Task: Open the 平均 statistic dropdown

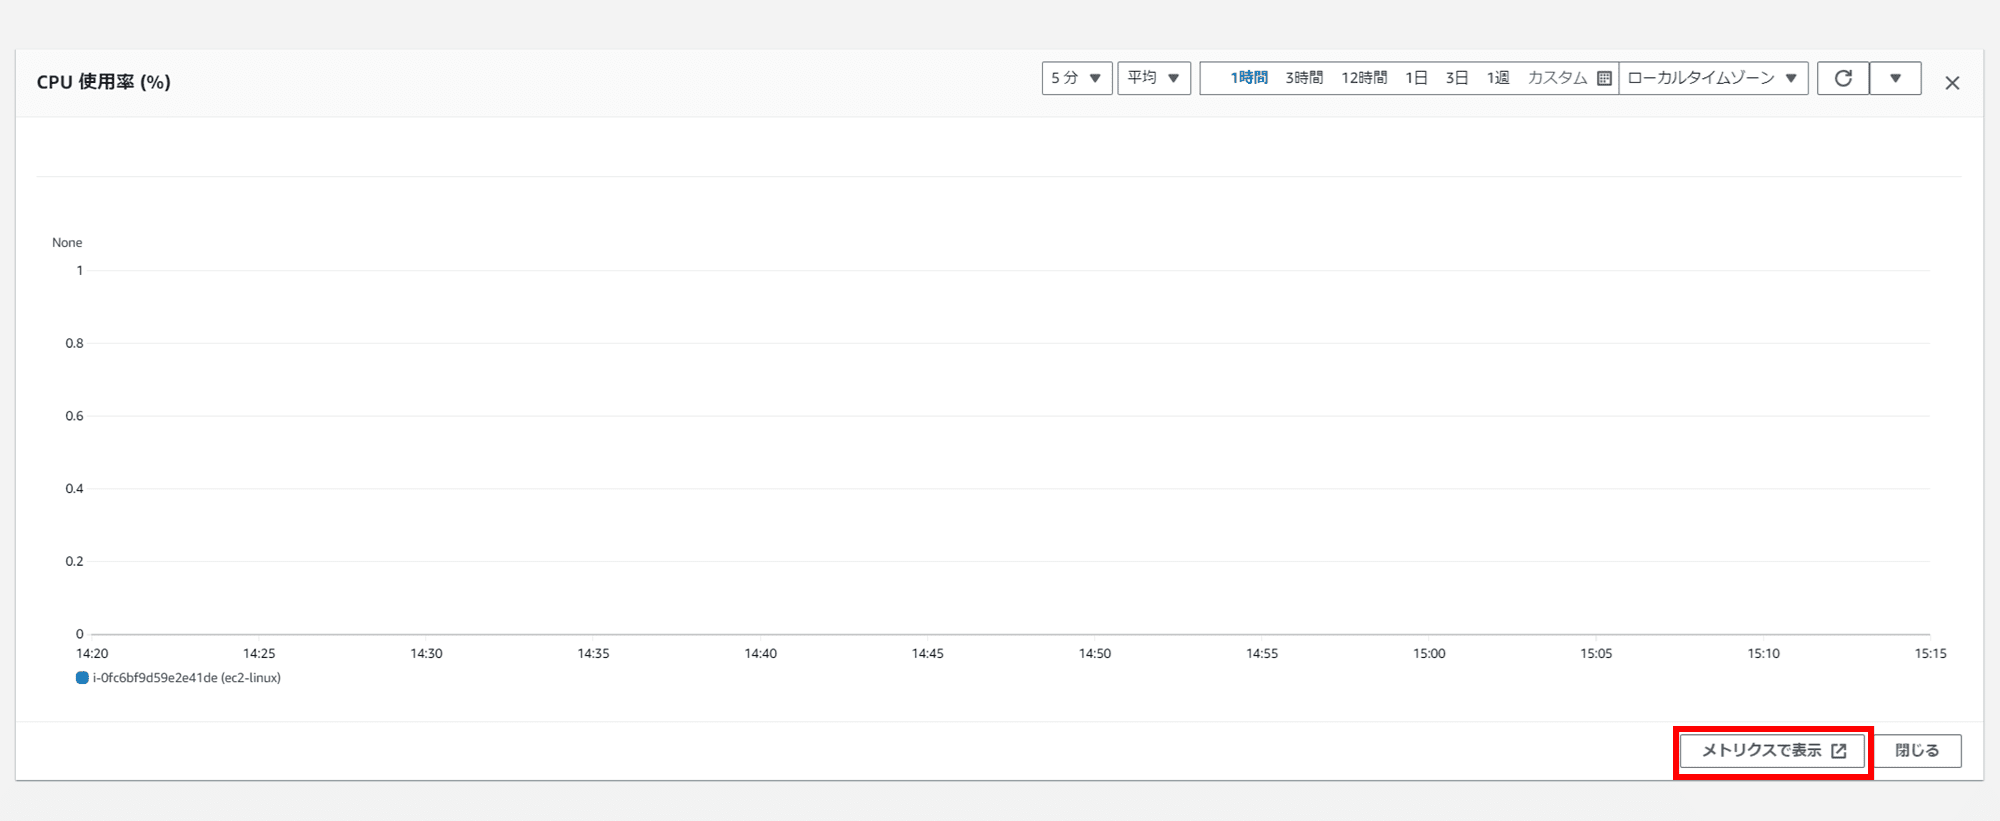Action: [1154, 78]
